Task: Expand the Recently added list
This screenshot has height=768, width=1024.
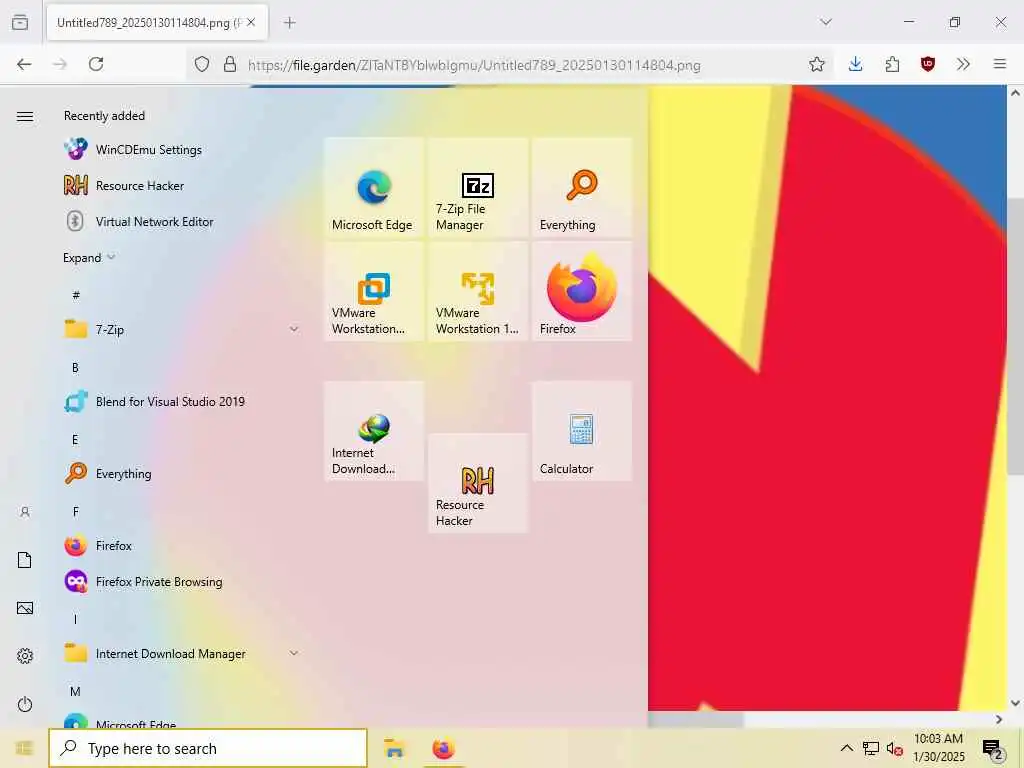Action: click(x=89, y=257)
